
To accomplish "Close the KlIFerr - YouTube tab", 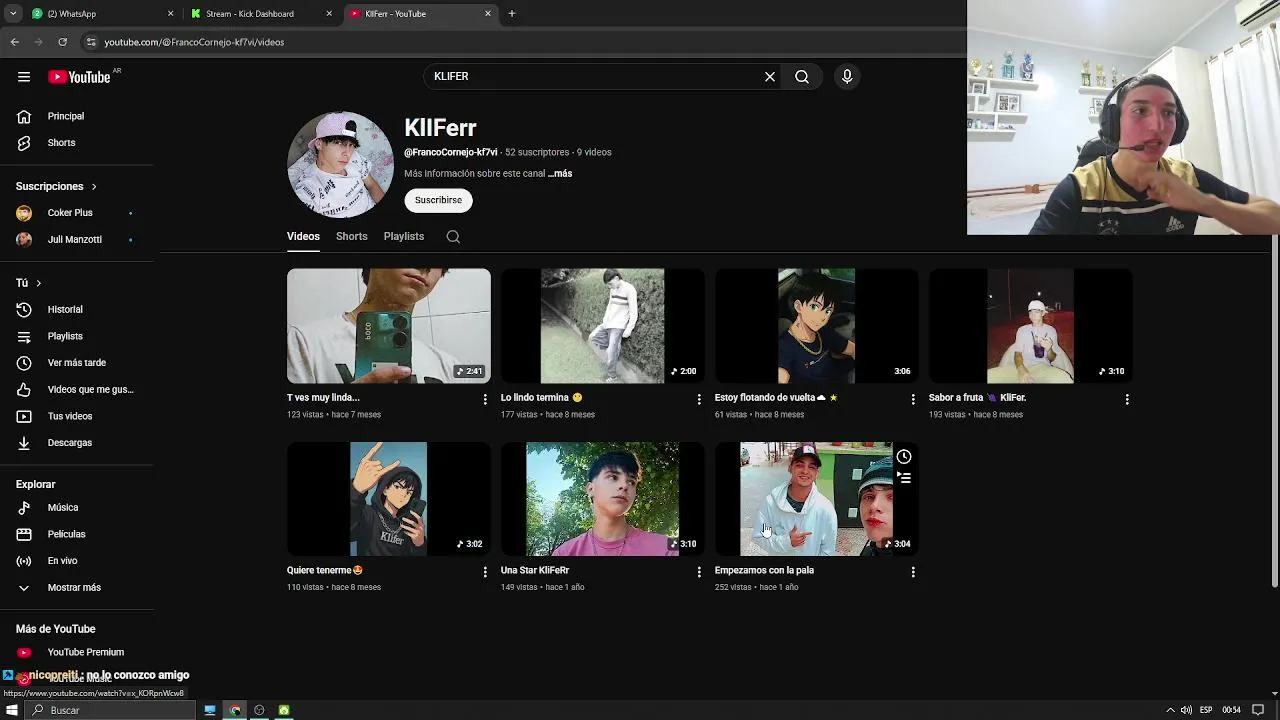I will click(x=488, y=14).
